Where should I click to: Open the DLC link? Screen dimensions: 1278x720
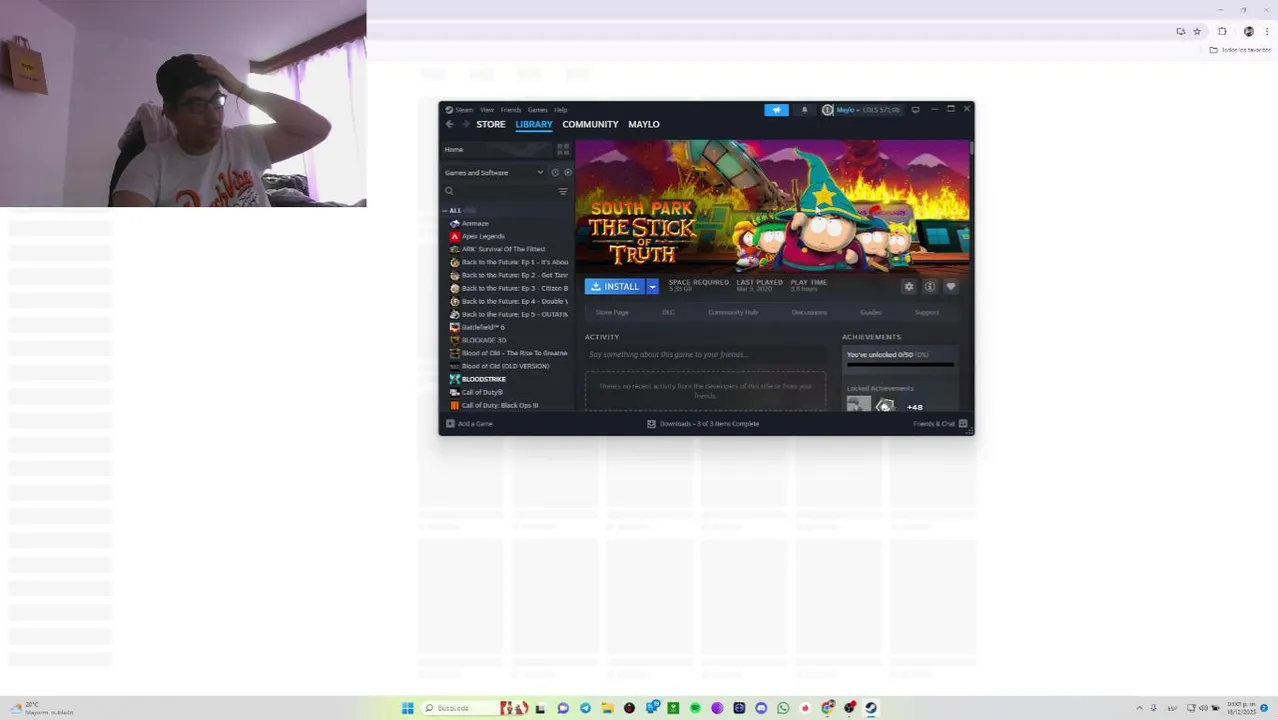(668, 312)
